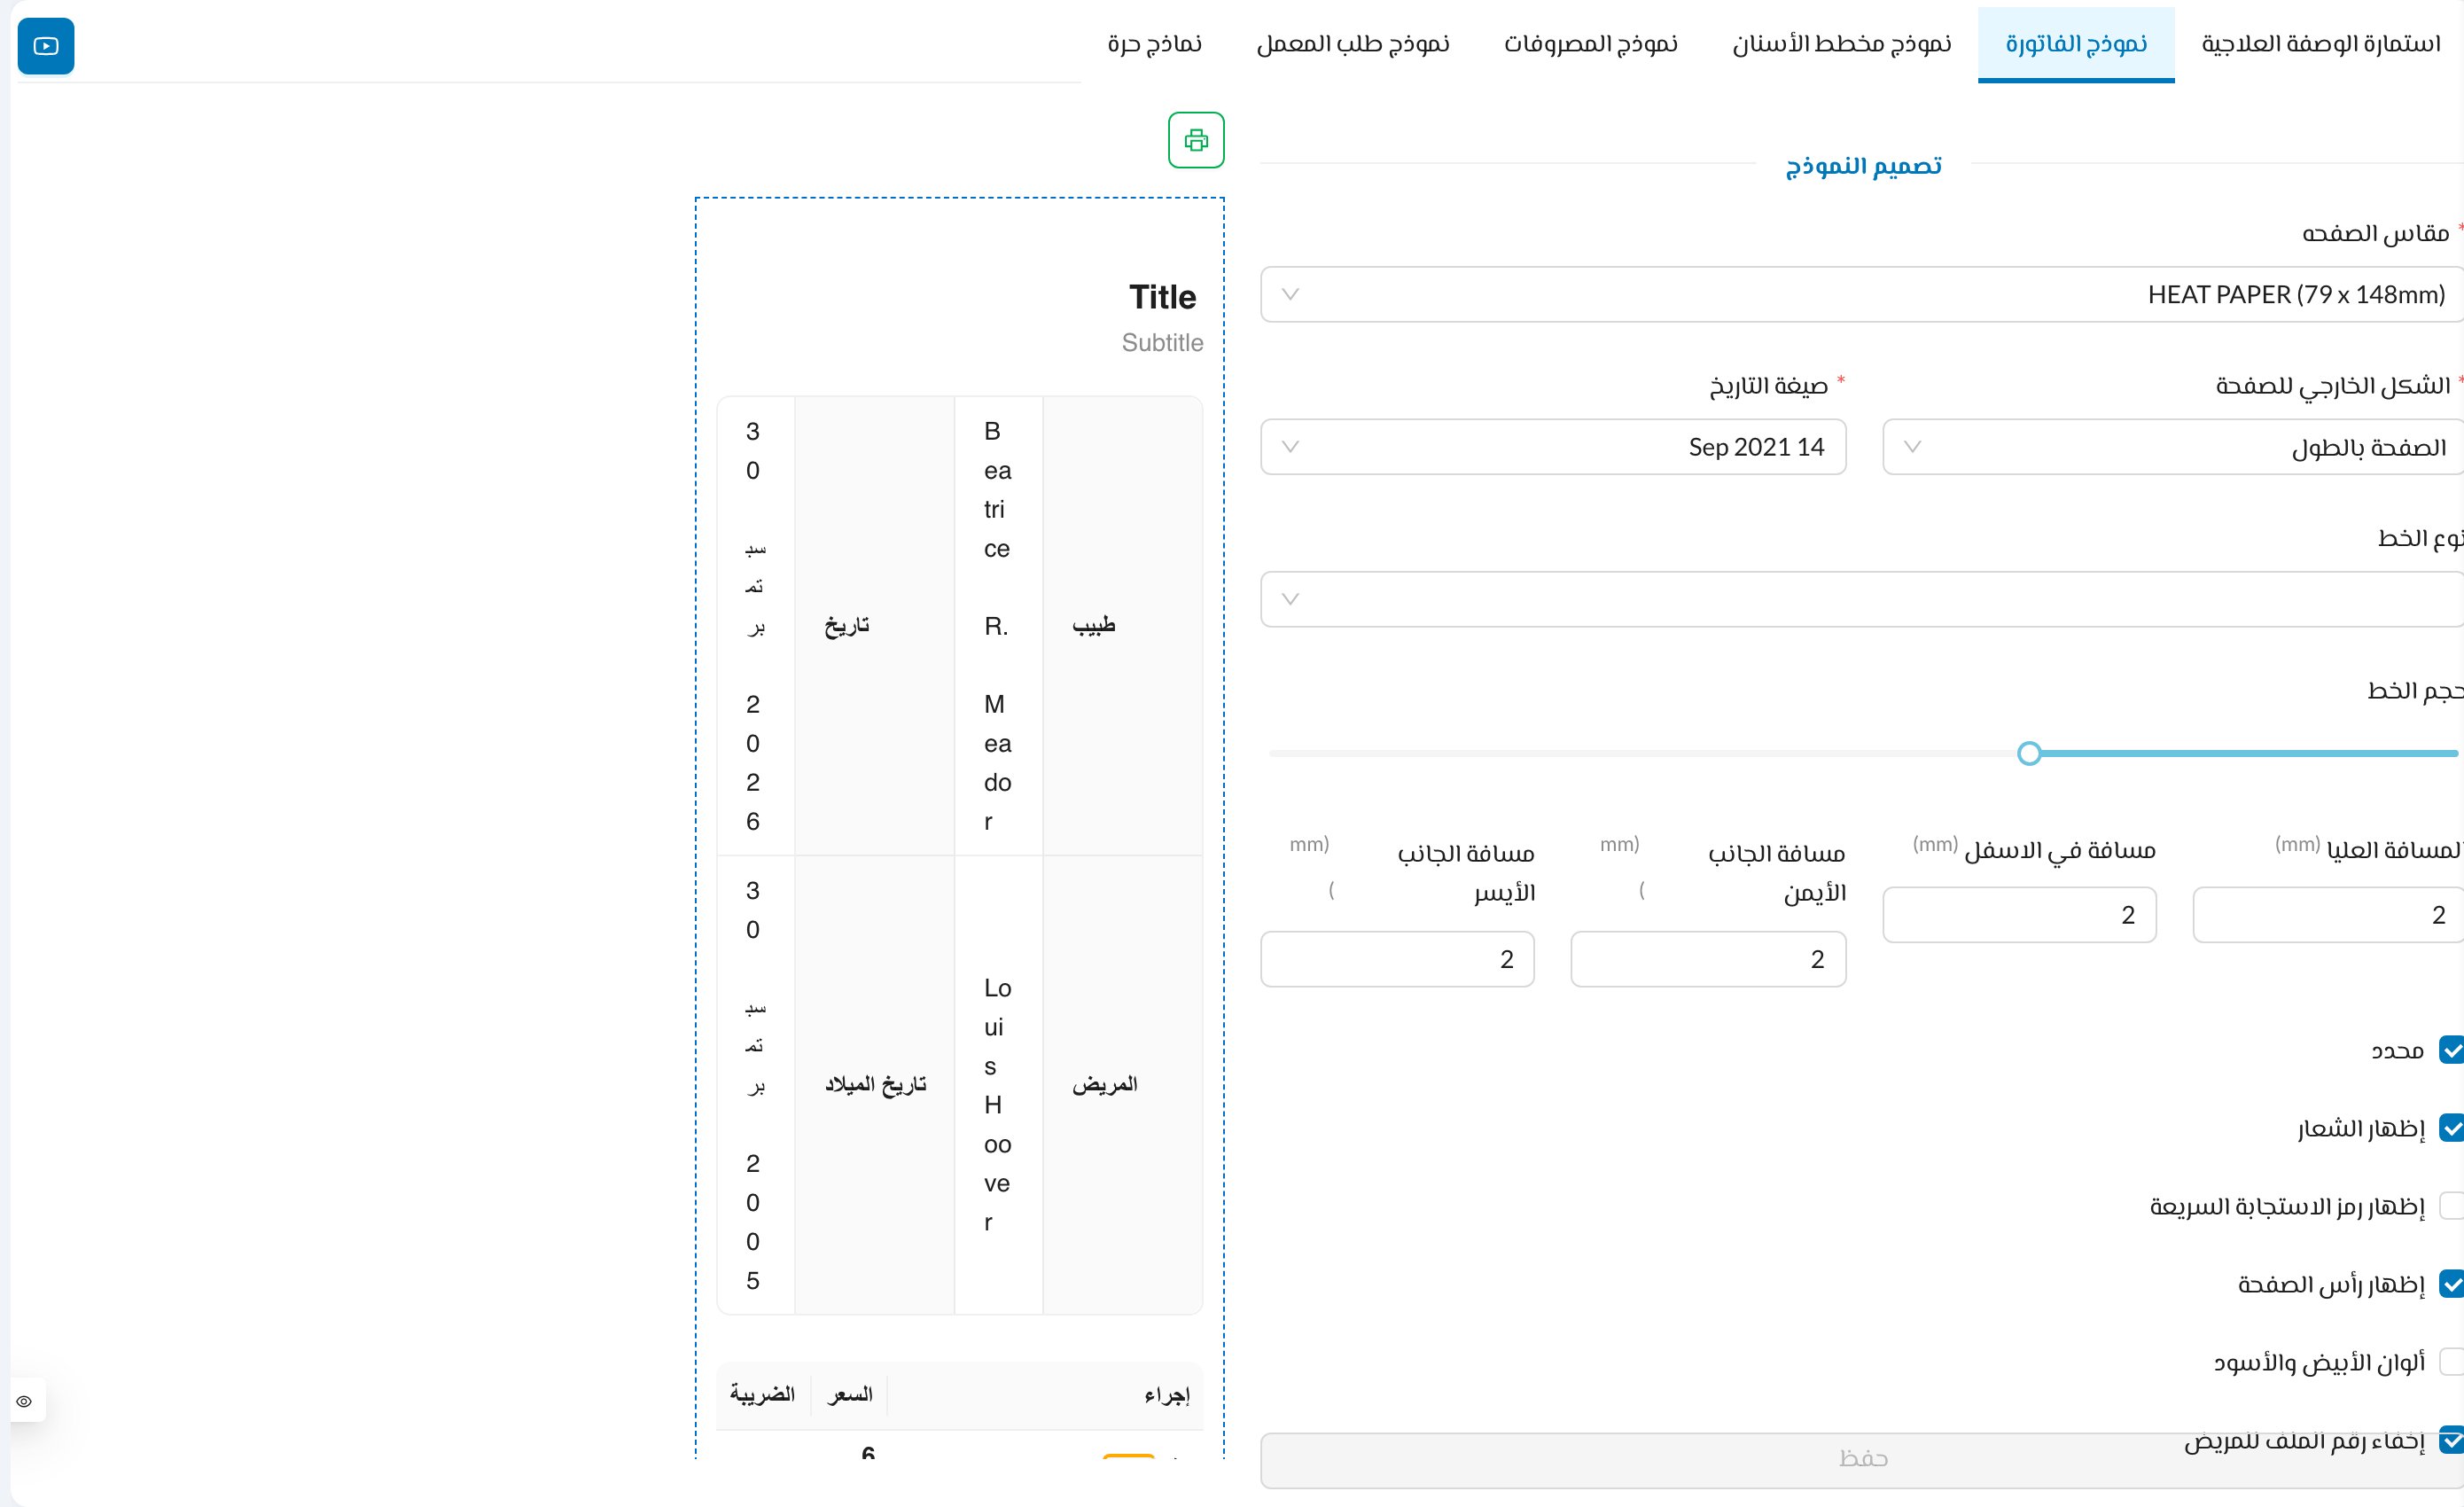Click the Subtitle text in preview

[x=1162, y=343]
